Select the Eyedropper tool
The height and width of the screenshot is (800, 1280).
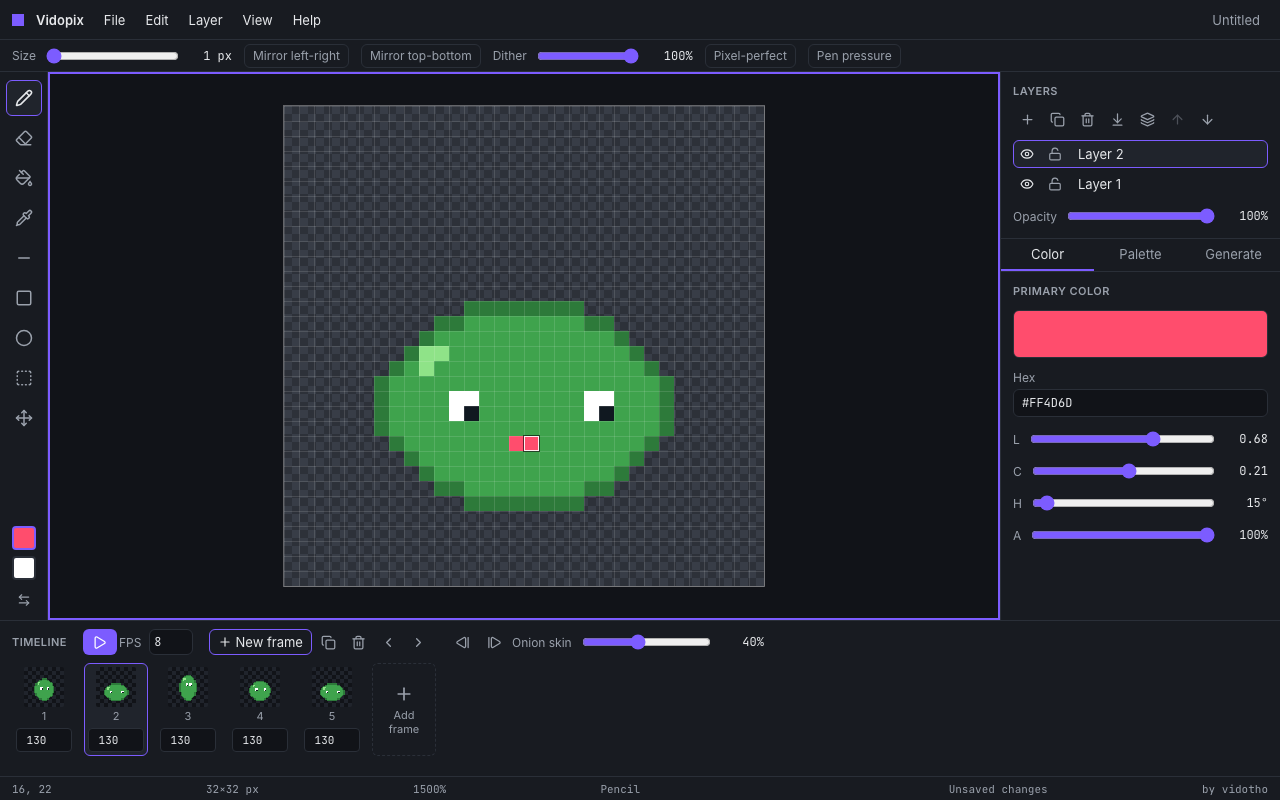[x=24, y=218]
